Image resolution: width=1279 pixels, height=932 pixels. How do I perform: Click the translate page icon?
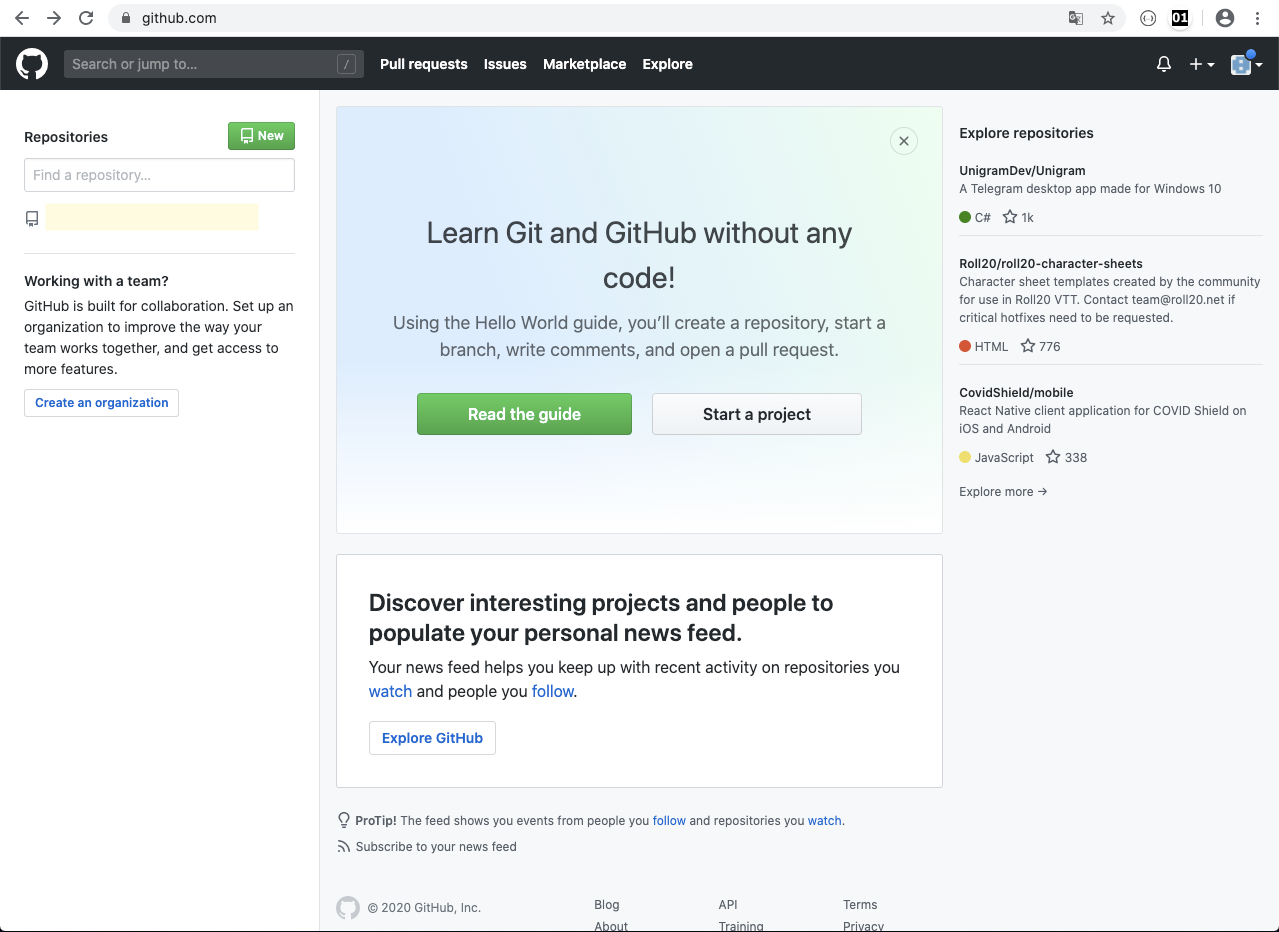pyautogui.click(x=1076, y=18)
